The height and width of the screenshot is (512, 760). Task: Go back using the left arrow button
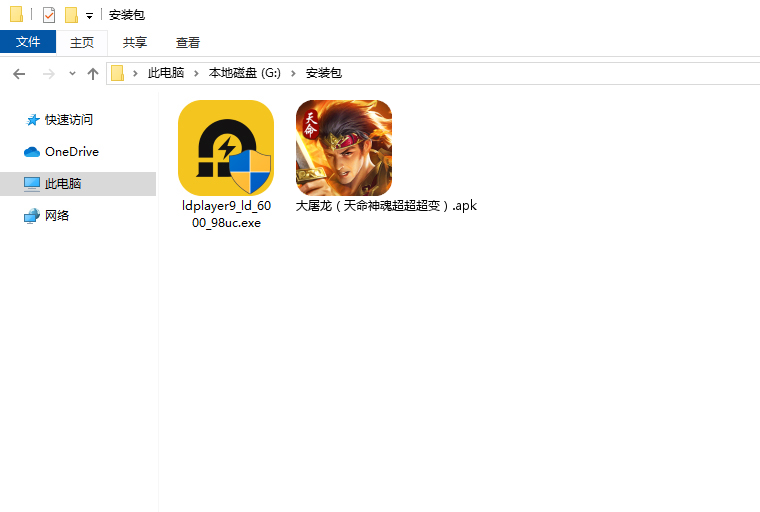tap(19, 73)
